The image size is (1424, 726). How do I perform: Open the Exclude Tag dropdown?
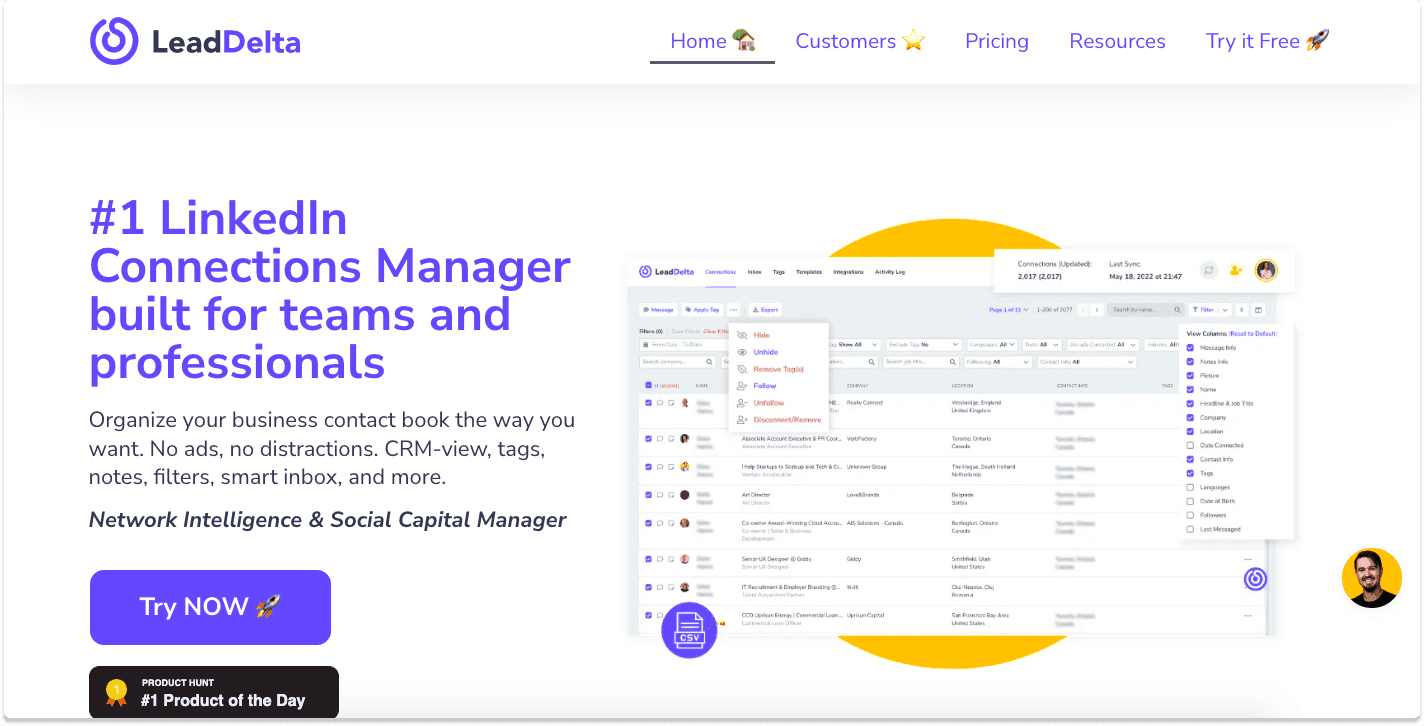pos(922,344)
